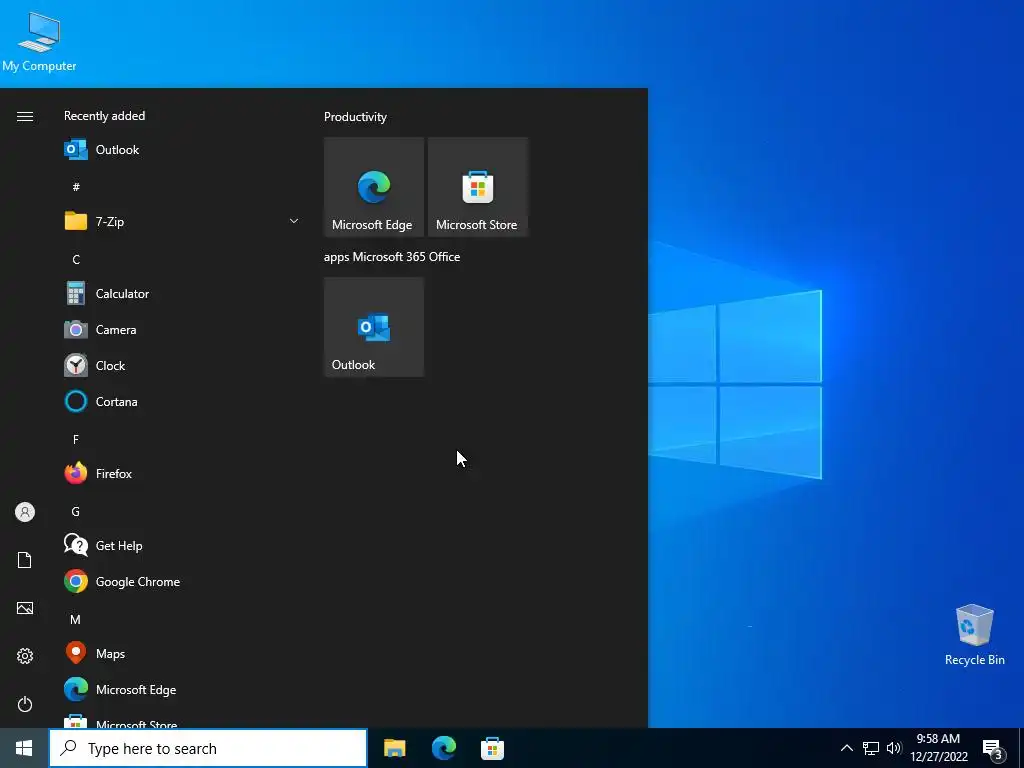
Task: Expand the Start menu hamburger button
Action: tap(25, 117)
